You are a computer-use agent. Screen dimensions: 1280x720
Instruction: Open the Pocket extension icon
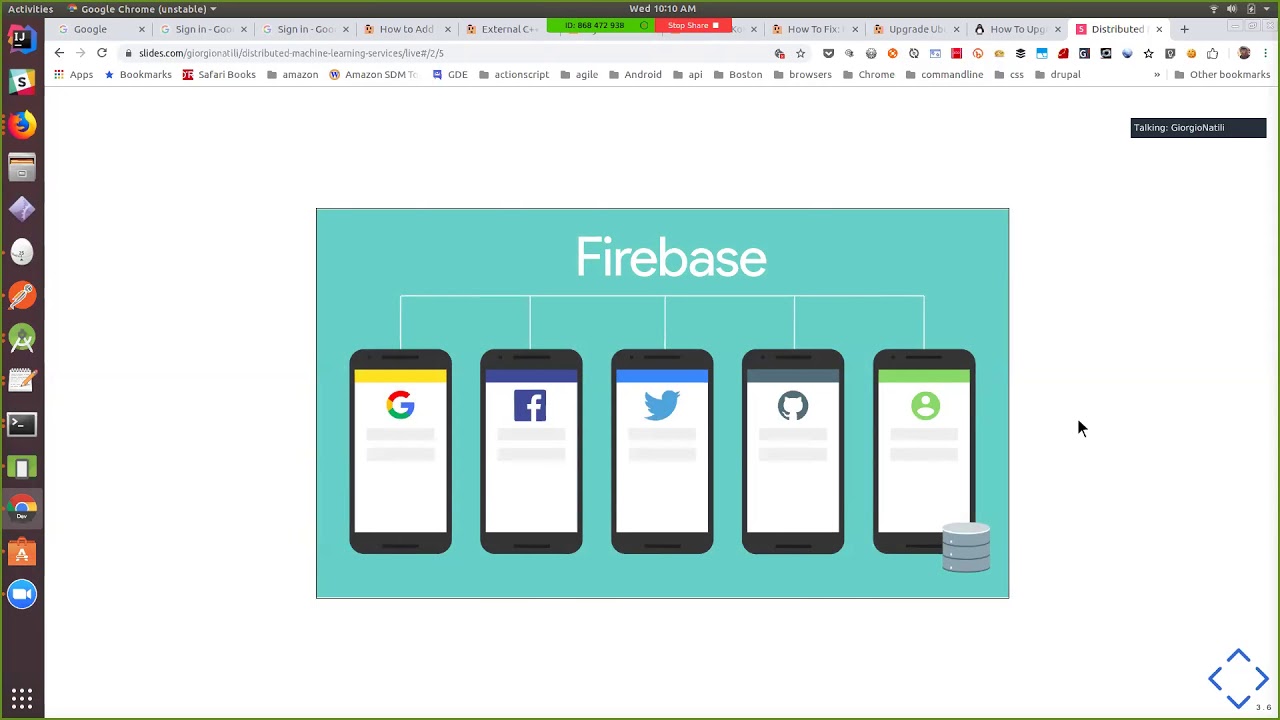click(828, 53)
